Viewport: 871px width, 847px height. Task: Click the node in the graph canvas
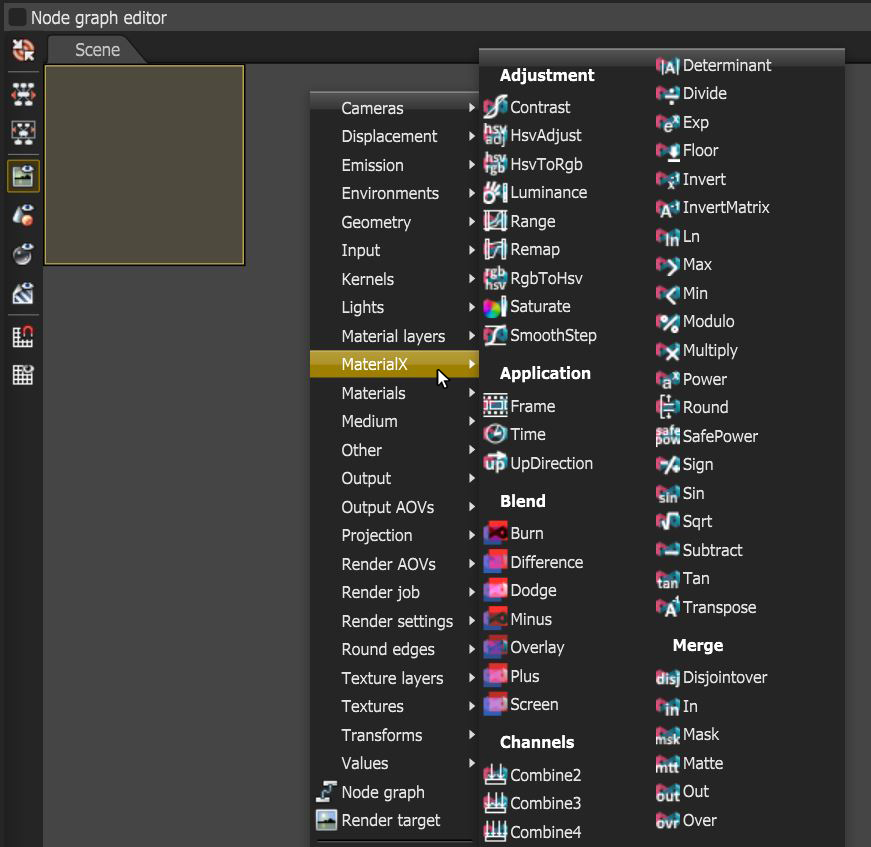(x=144, y=165)
